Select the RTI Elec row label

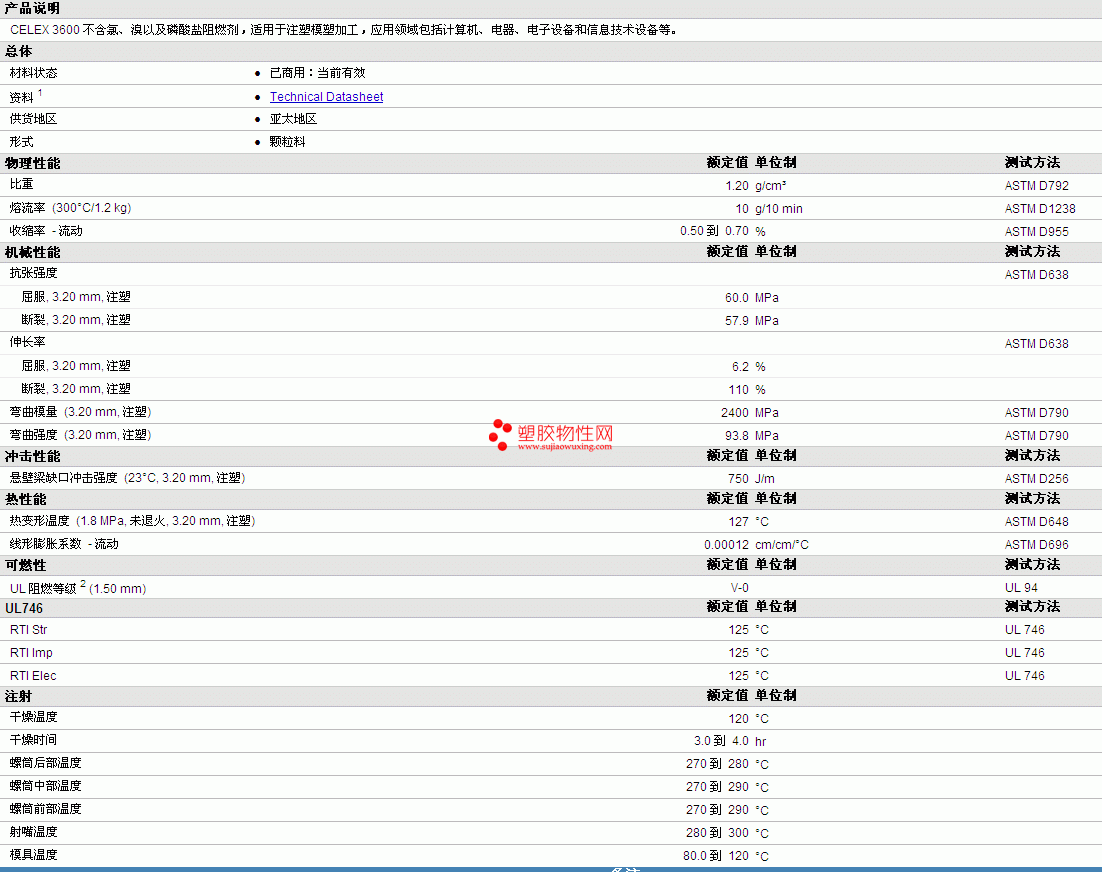point(33,676)
